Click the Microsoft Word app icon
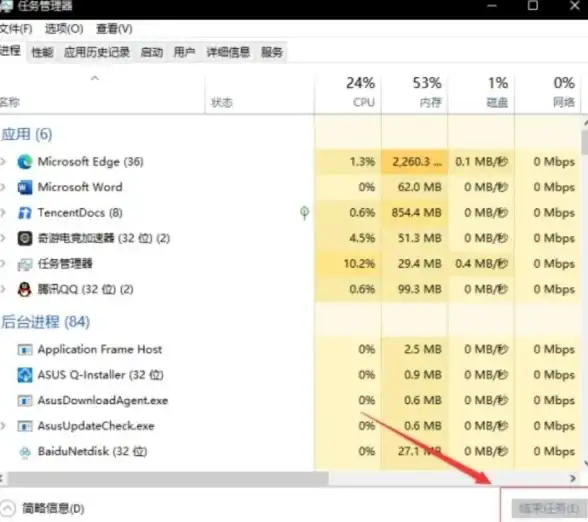The height and width of the screenshot is (522, 588). click(x=25, y=187)
